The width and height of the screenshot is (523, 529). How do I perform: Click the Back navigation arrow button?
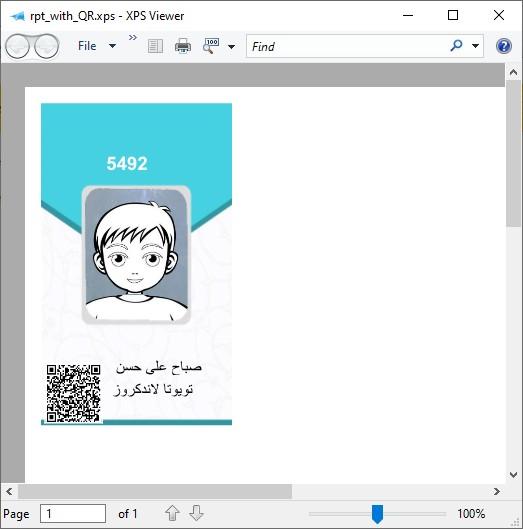[x=18, y=46]
